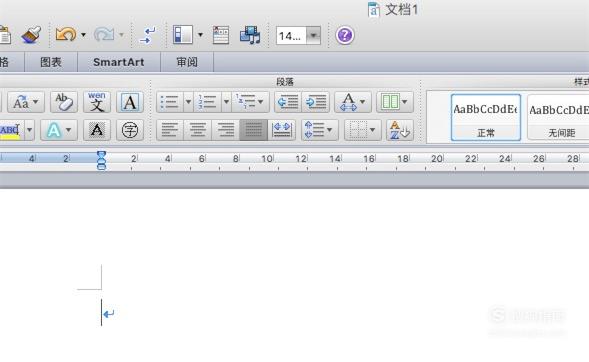589x362 pixels.
Task: Click the 文档1 document title icon
Action: coord(374,10)
